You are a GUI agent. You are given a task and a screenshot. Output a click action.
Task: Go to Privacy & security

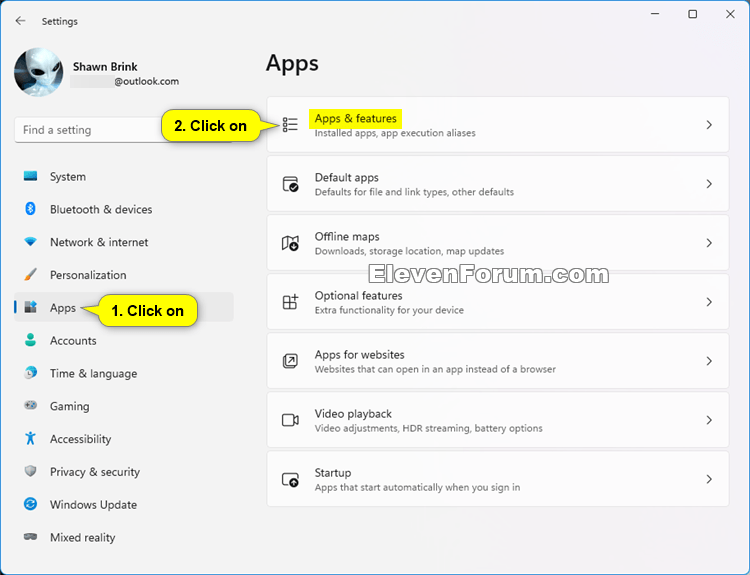click(x=124, y=471)
